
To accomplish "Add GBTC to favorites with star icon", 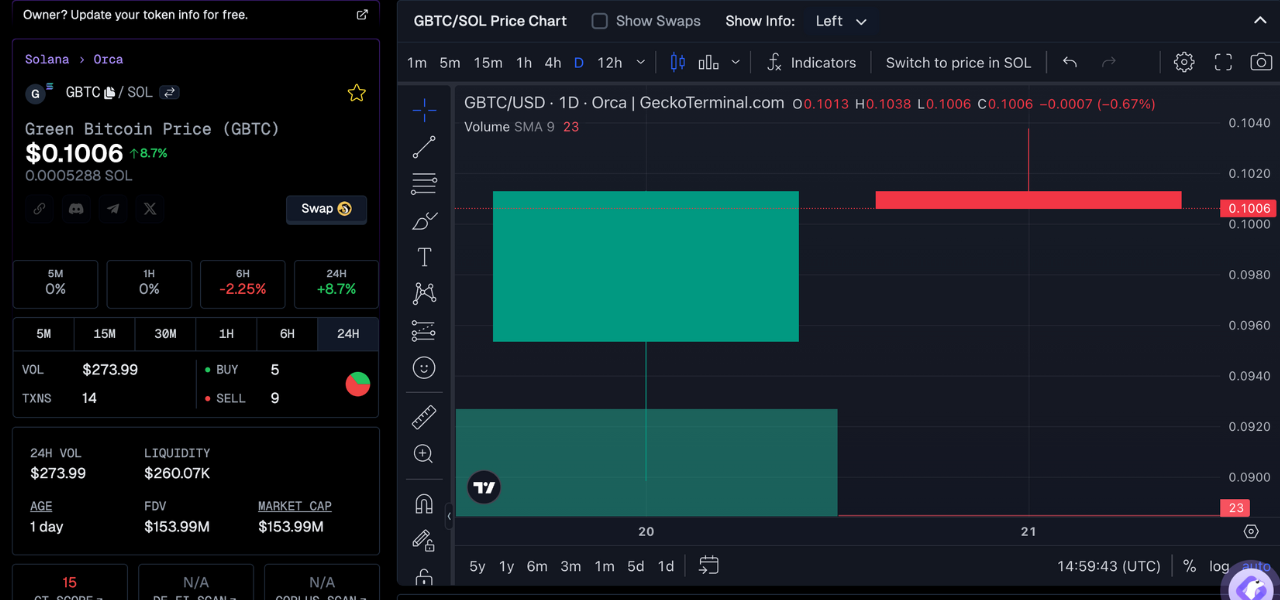I will click(356, 93).
